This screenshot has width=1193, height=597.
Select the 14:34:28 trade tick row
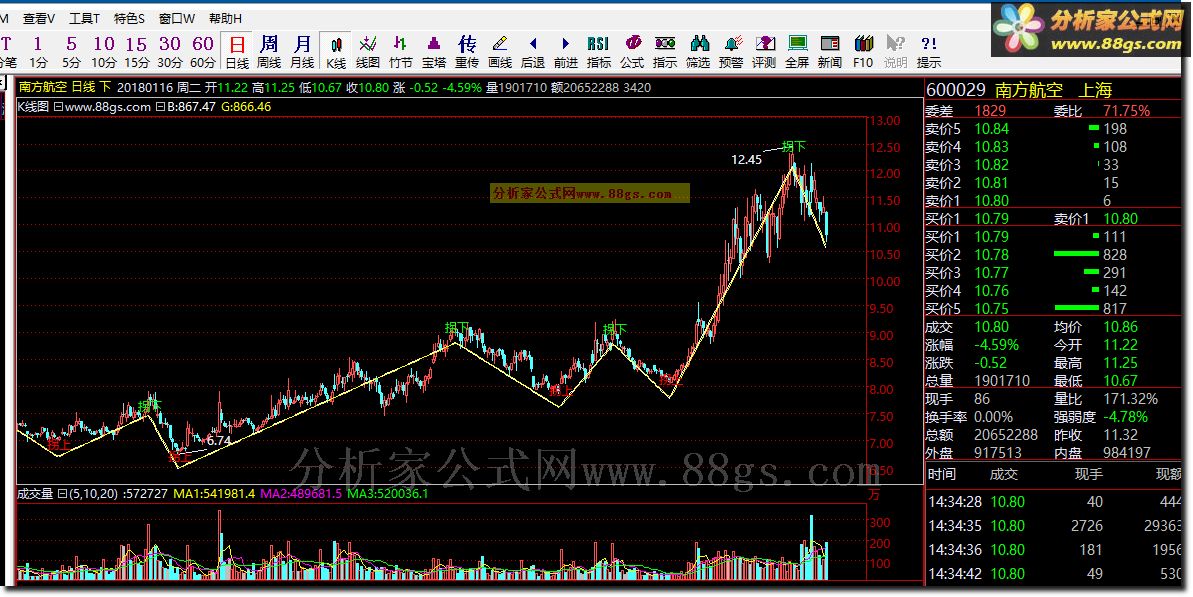[x=1055, y=502]
